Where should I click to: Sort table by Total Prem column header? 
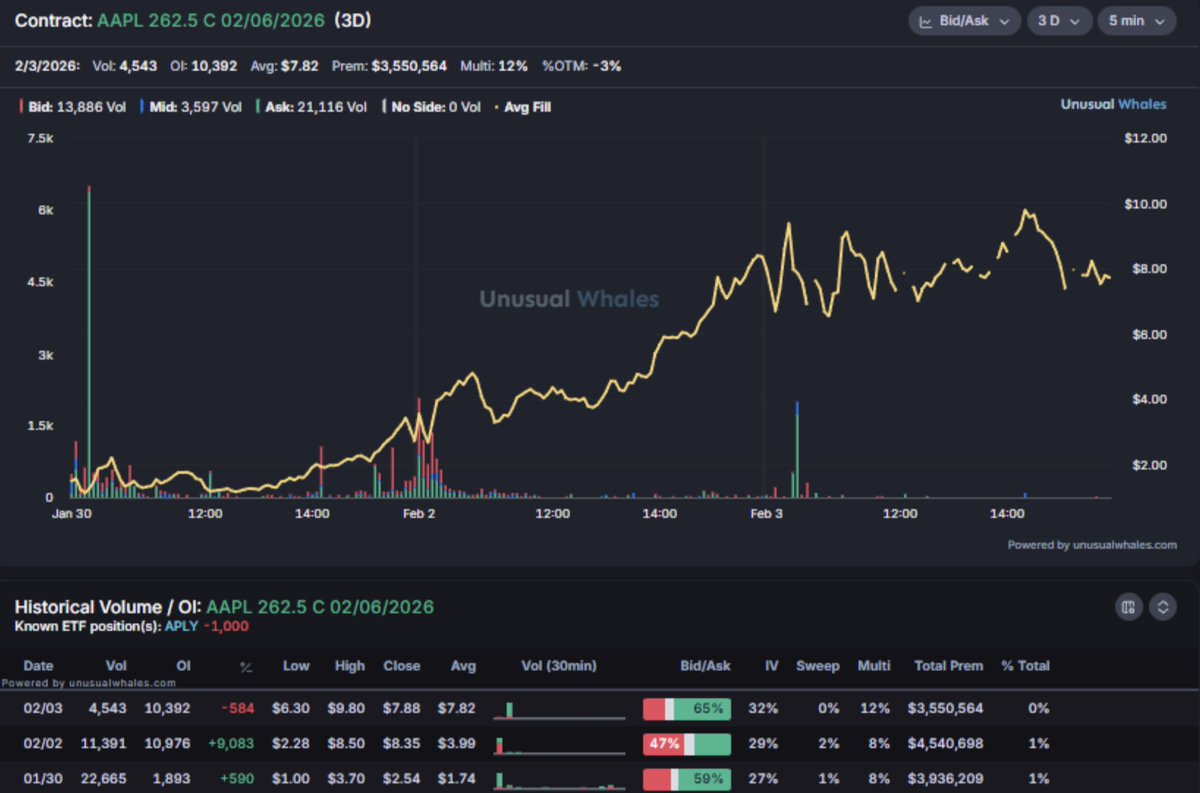948,665
